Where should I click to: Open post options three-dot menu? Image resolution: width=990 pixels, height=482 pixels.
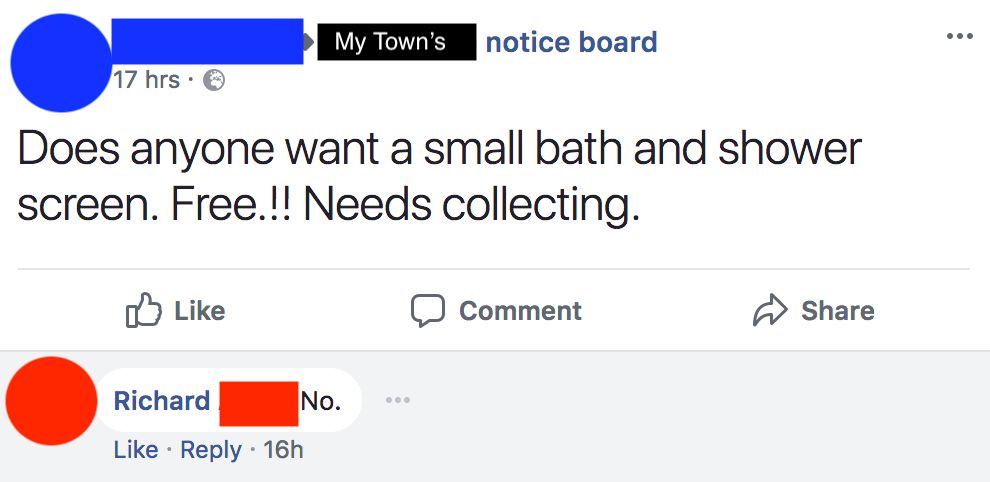point(958,37)
